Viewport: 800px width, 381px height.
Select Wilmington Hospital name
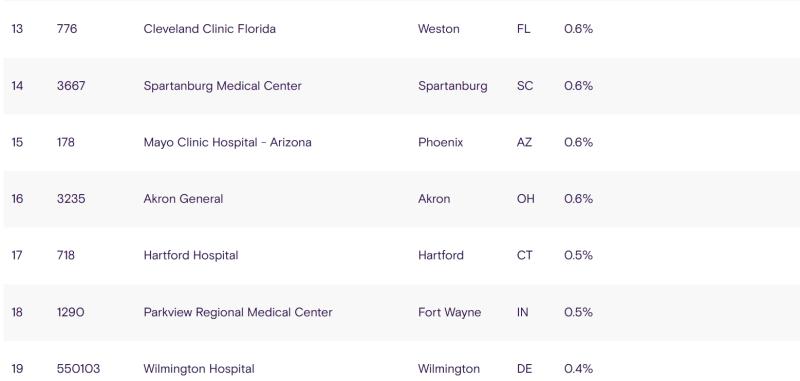pos(199,369)
